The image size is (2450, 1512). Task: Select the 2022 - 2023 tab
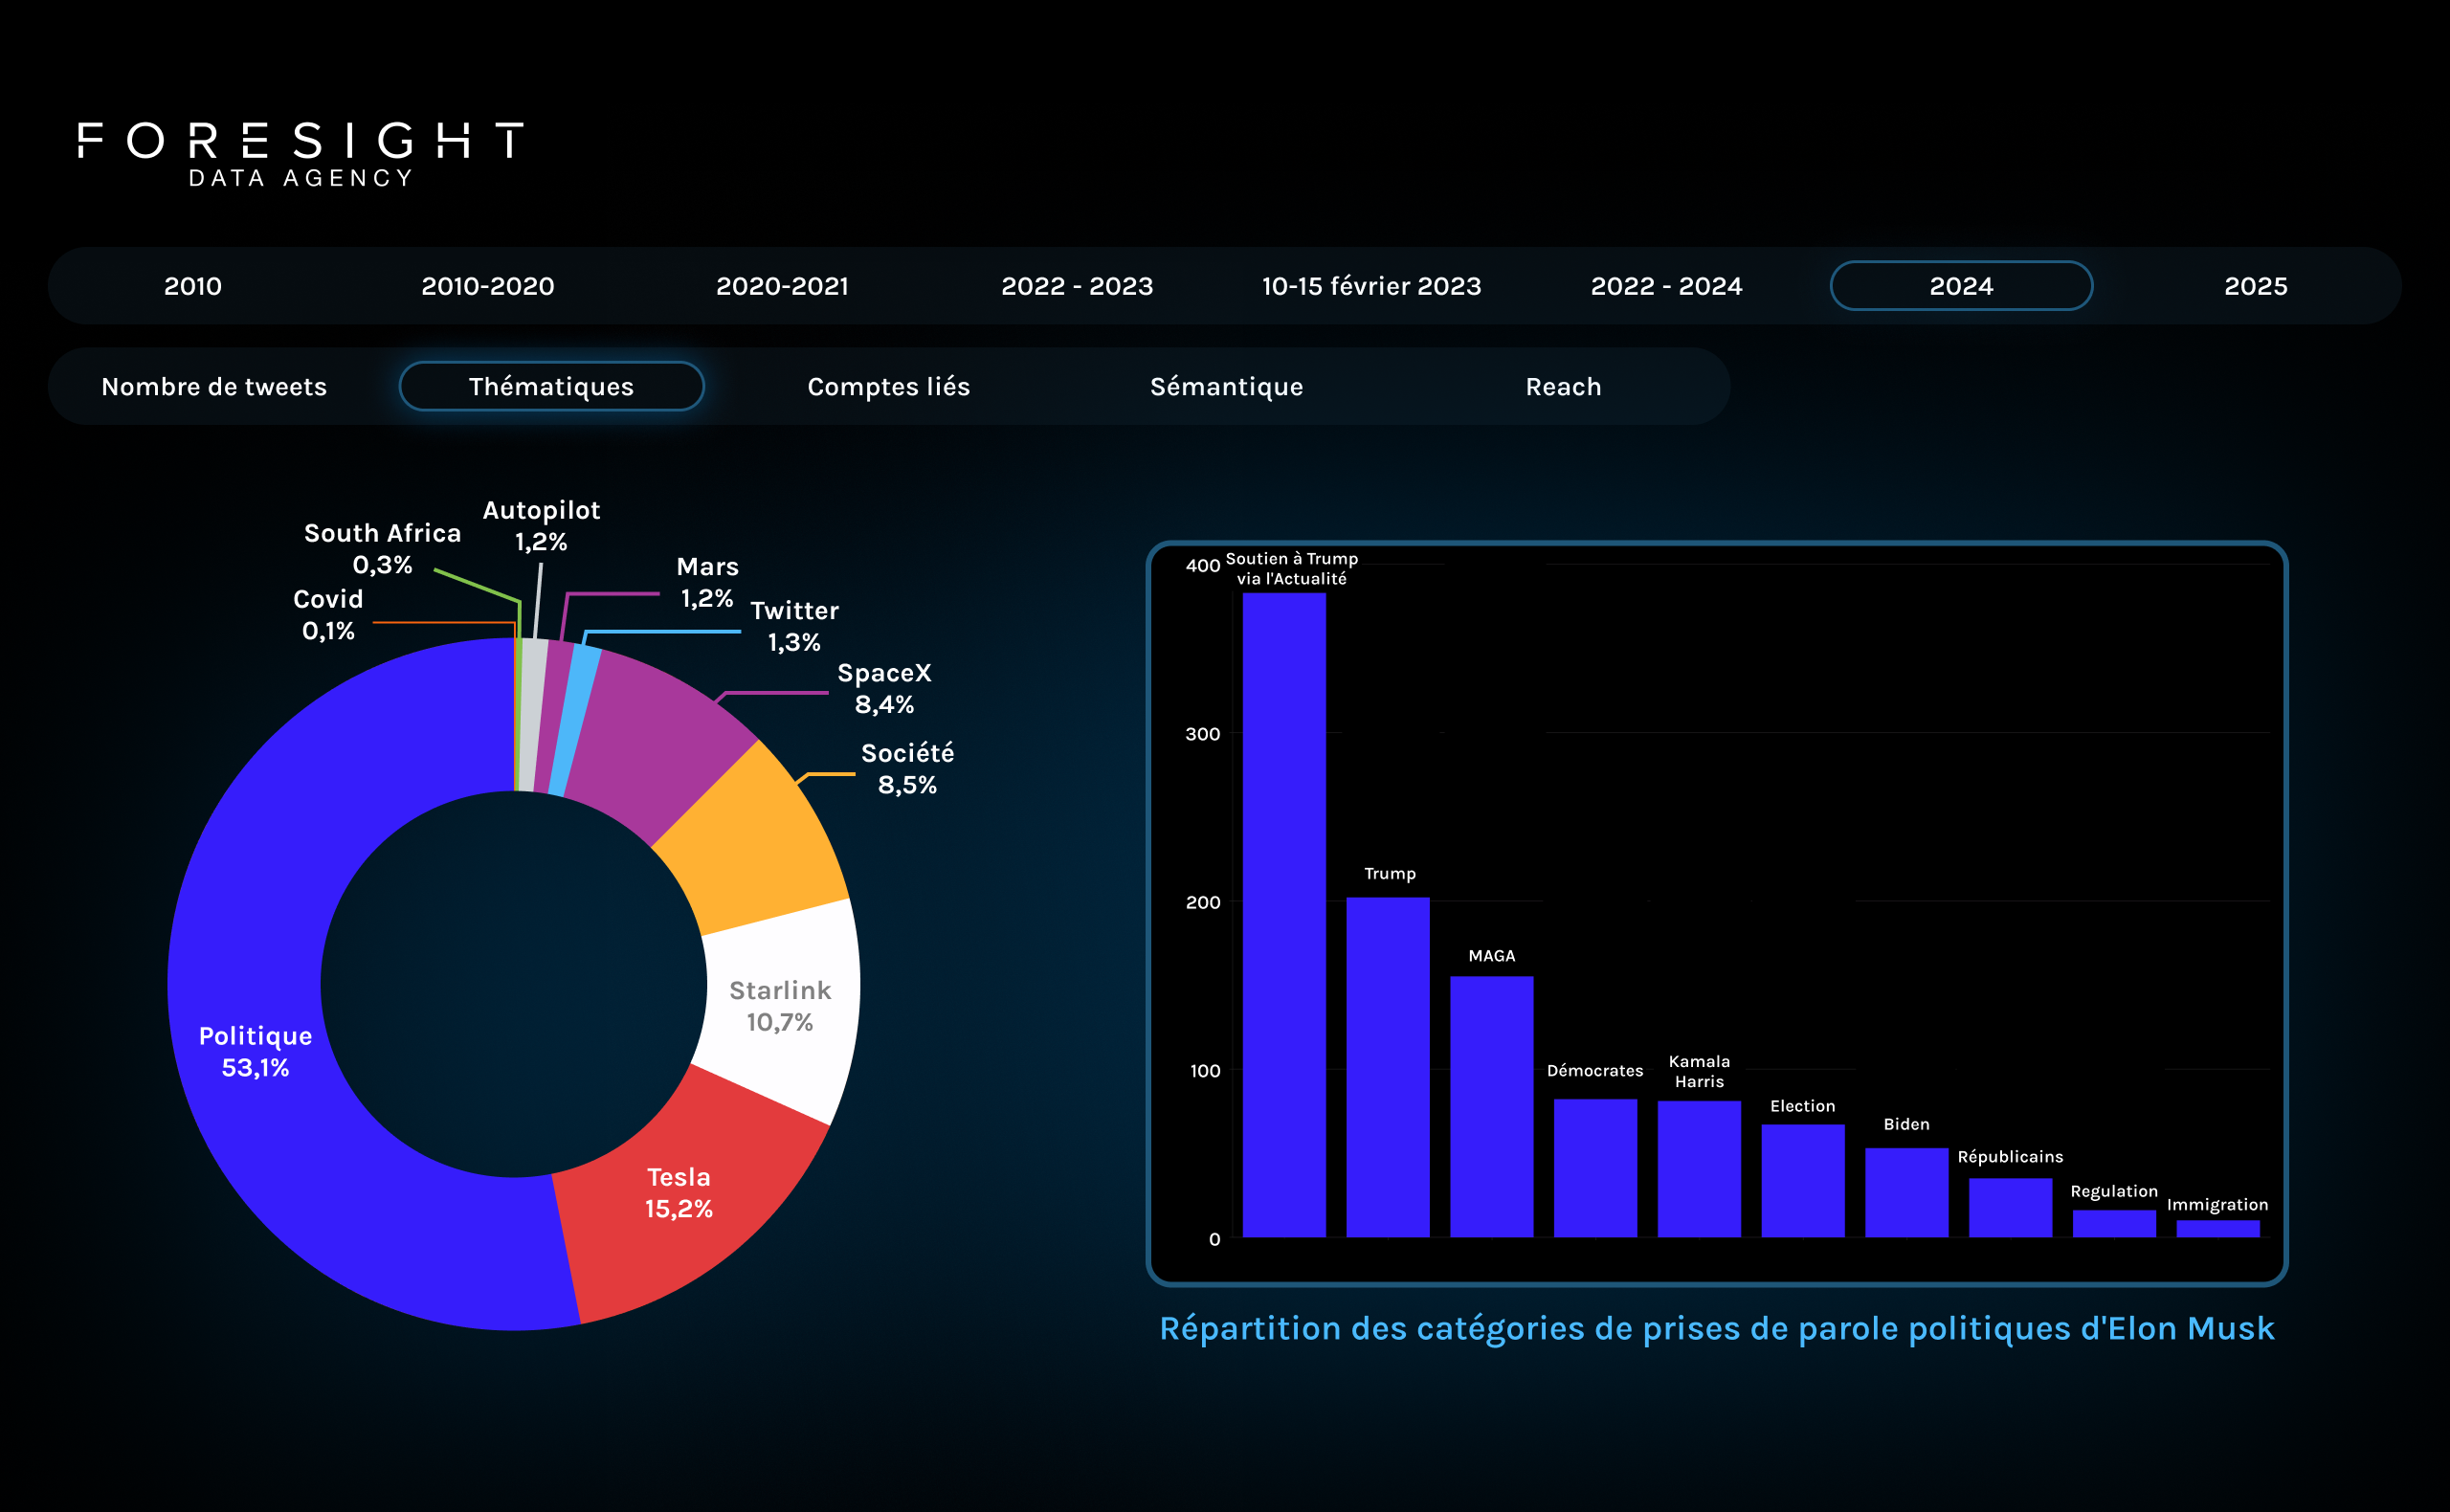pyautogui.click(x=1077, y=286)
